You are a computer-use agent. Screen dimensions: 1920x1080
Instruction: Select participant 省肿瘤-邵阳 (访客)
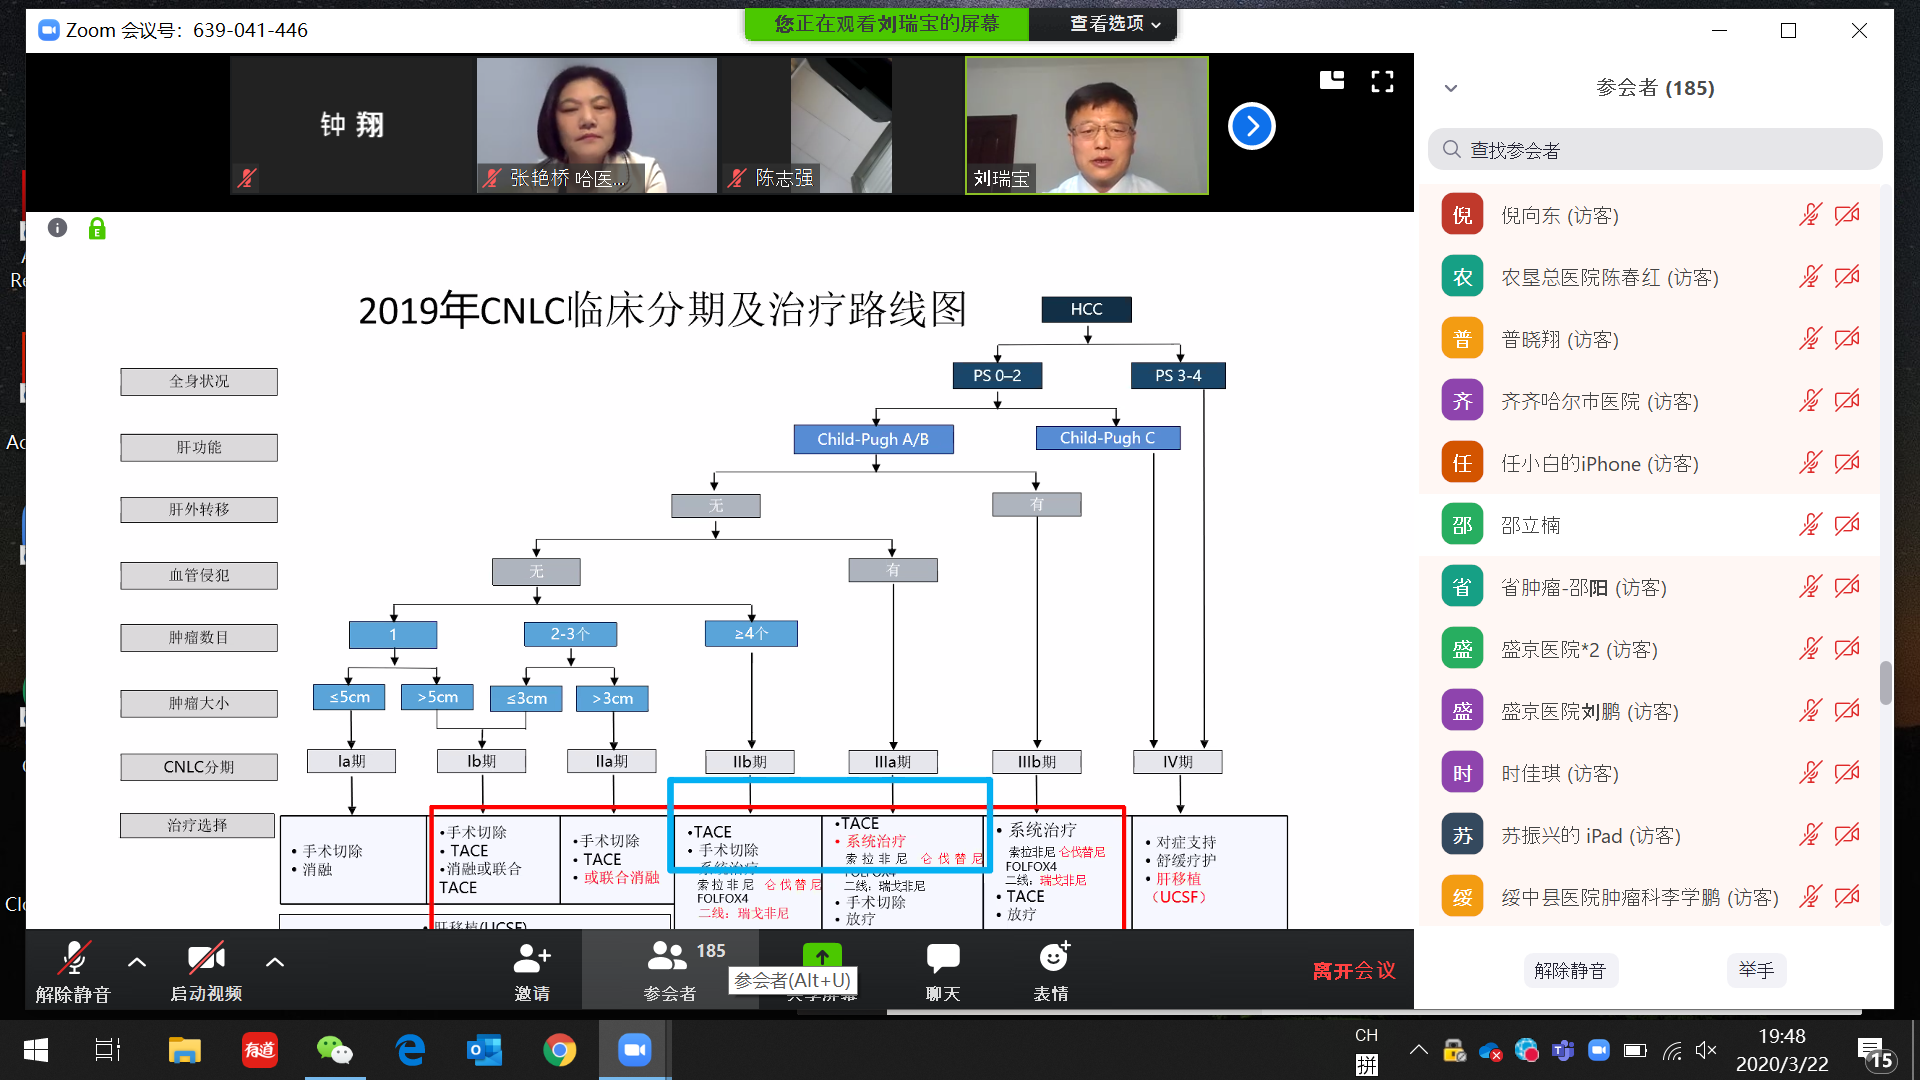click(x=1649, y=587)
